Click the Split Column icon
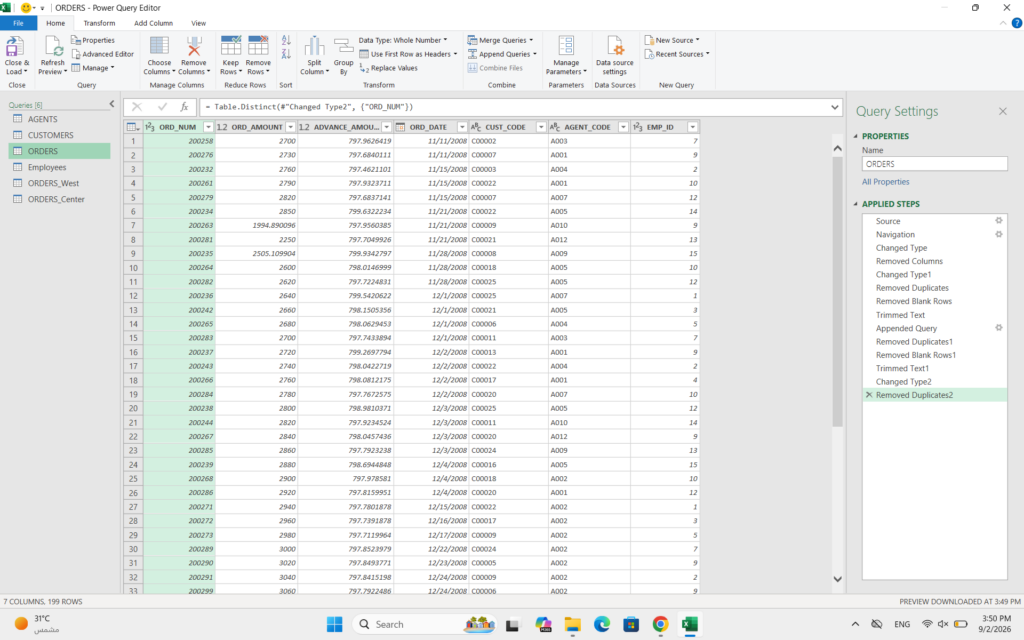This screenshot has width=1024, height=640. pos(314,46)
